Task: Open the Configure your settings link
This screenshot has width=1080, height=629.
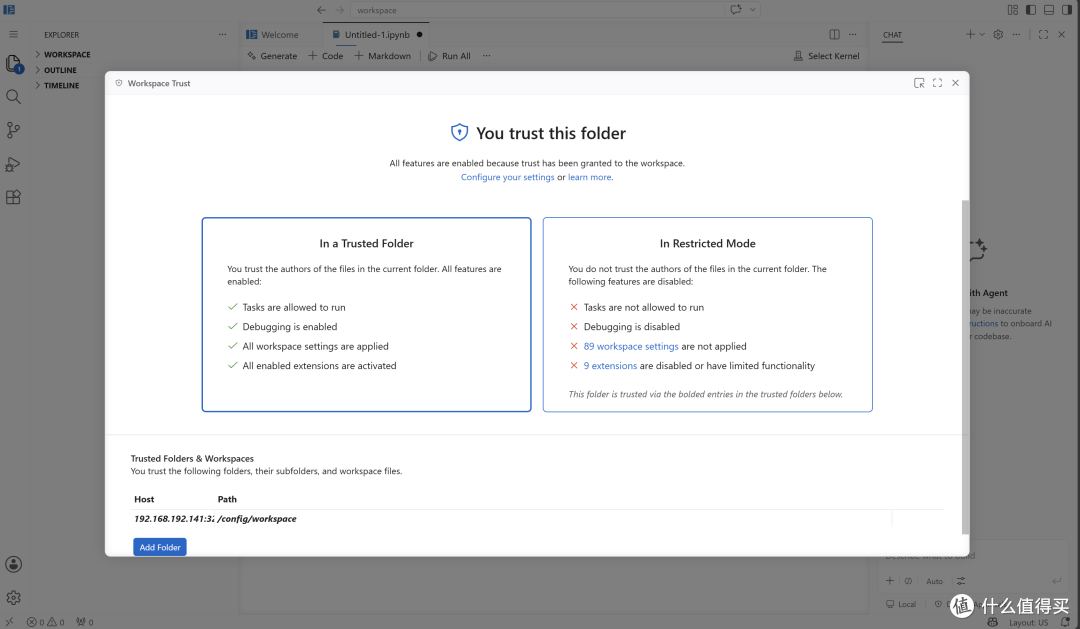Action: click(x=508, y=177)
